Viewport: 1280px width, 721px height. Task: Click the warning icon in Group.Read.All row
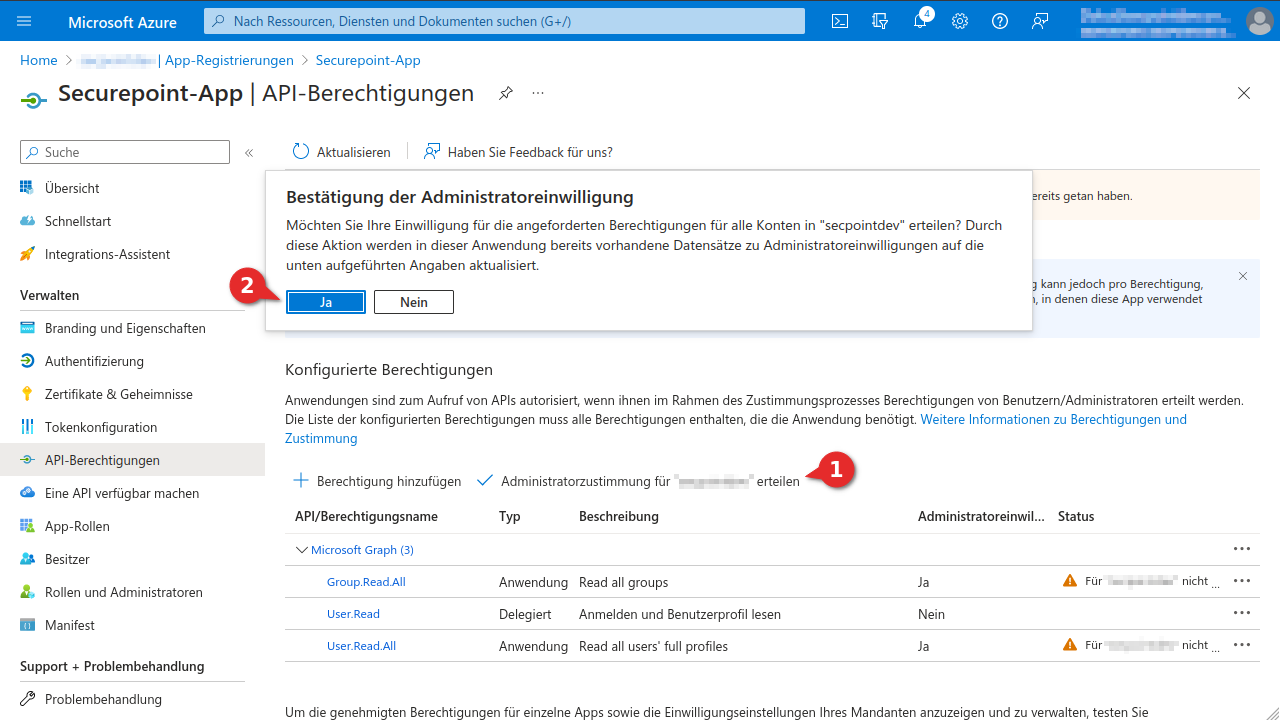pos(1070,581)
